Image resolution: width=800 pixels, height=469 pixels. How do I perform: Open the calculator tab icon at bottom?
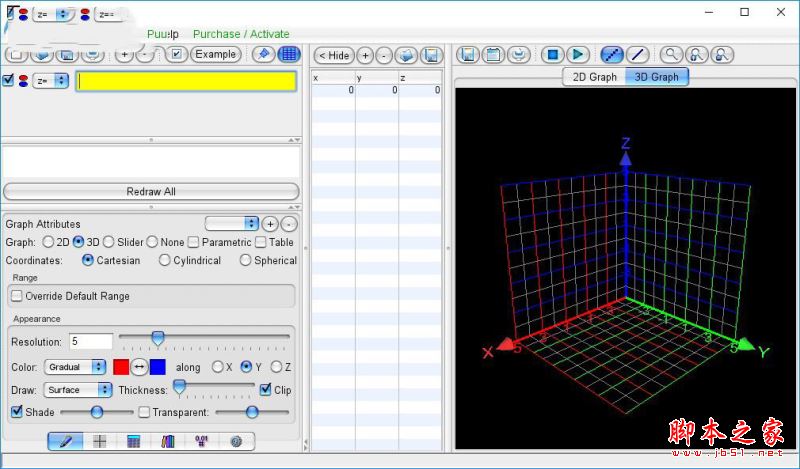[133, 441]
